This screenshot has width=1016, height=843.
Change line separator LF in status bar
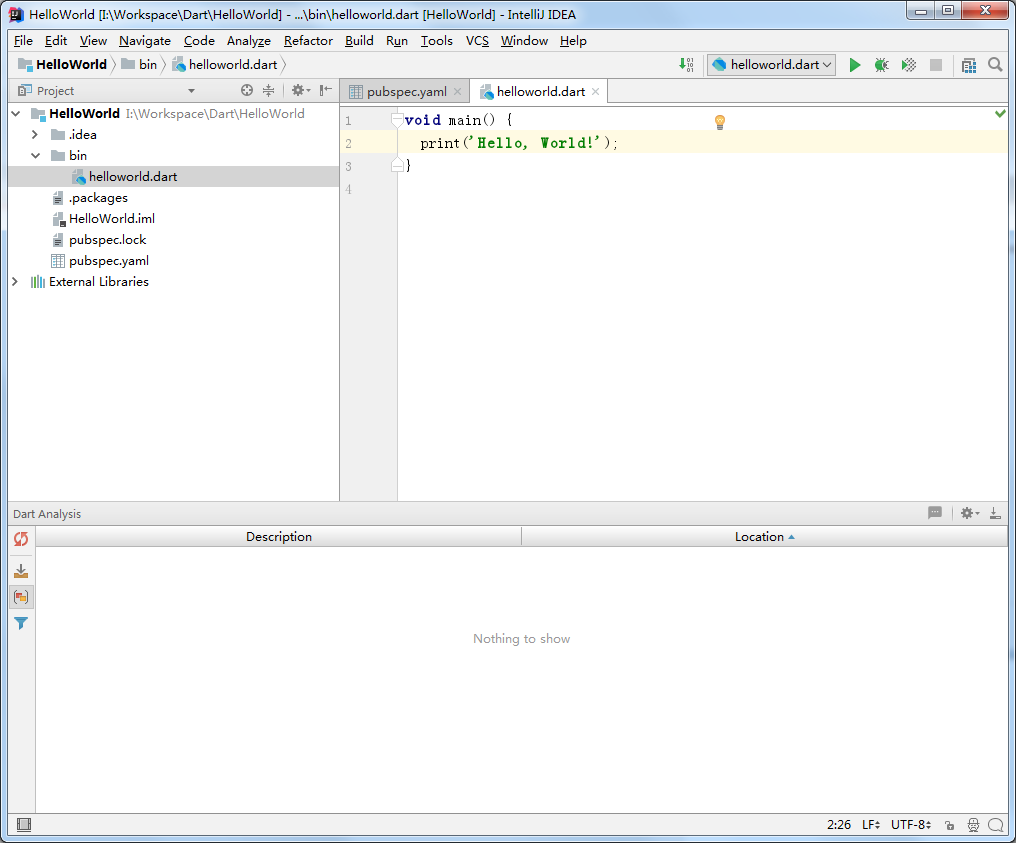871,825
